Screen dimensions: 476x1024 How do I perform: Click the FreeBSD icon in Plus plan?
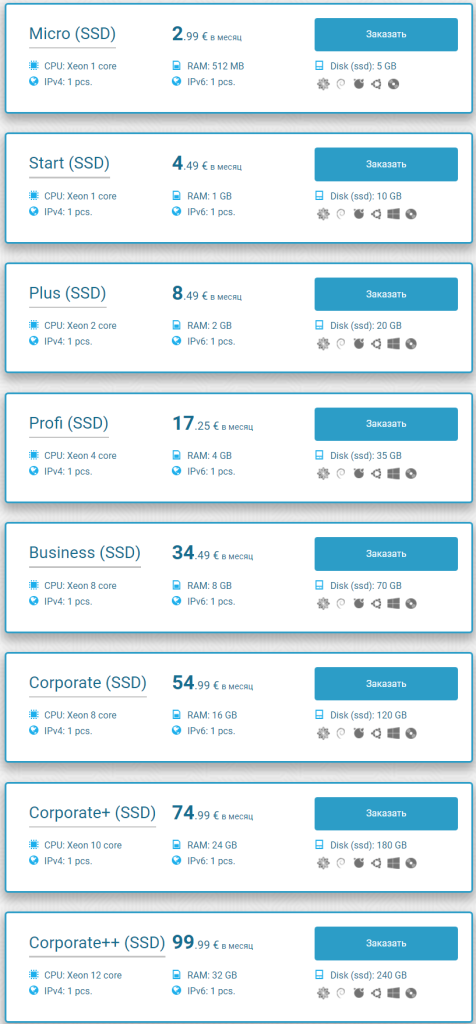[358, 344]
